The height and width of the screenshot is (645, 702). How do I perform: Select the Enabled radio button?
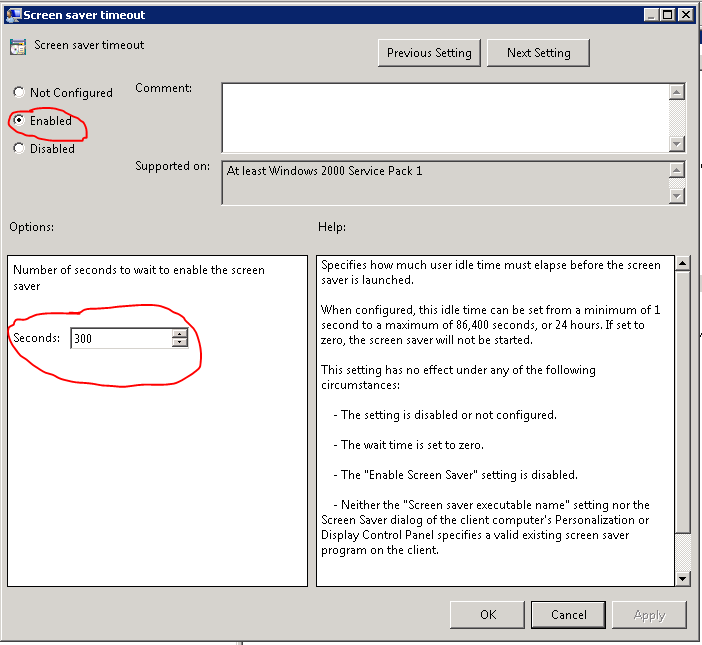click(19, 121)
